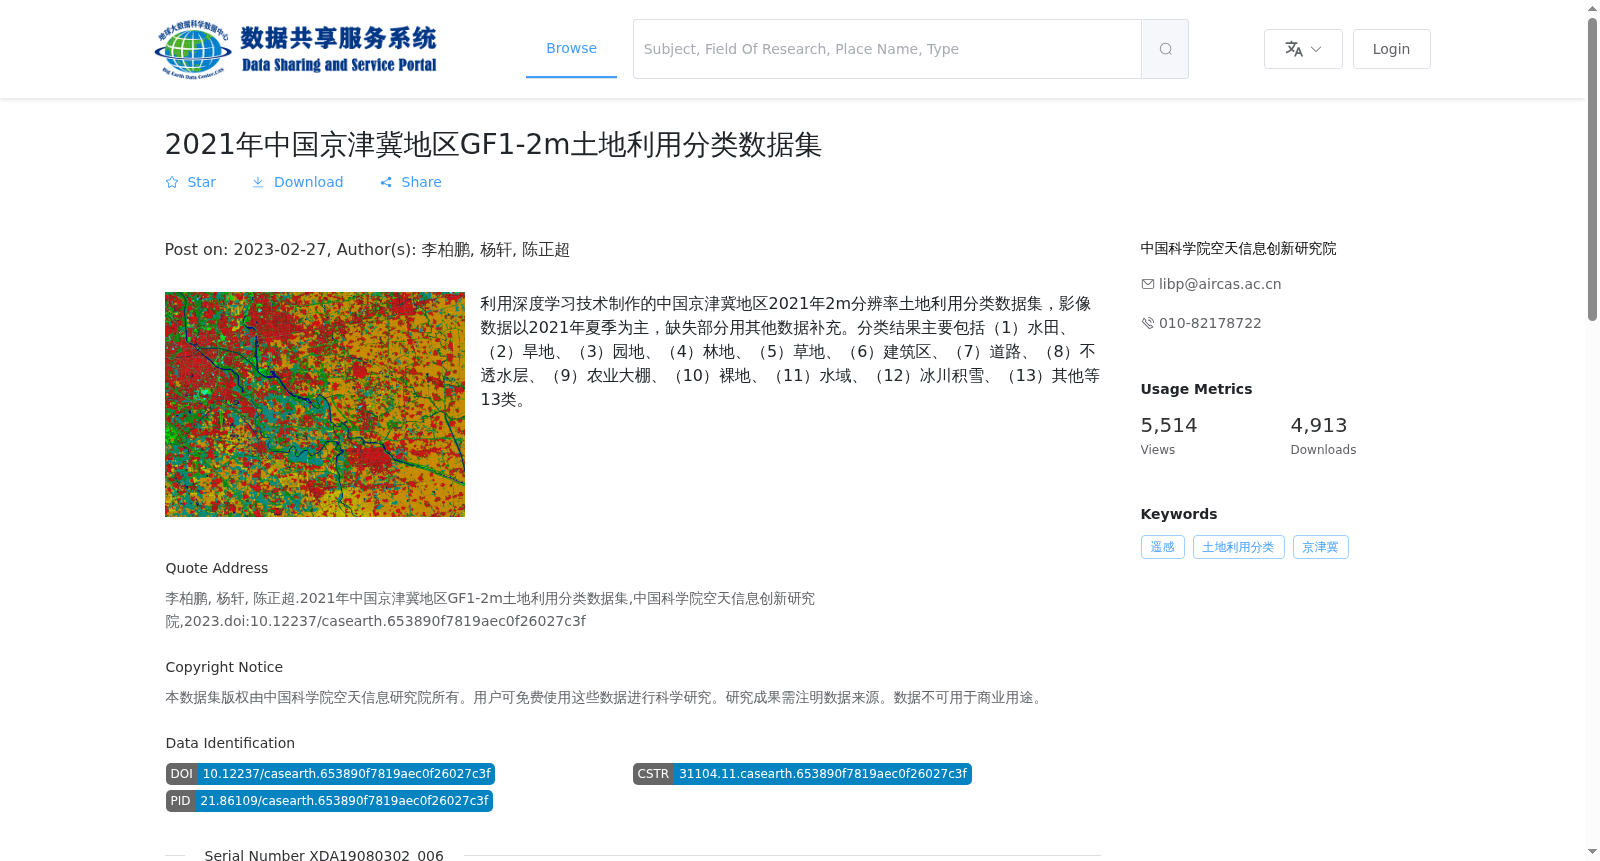Screen dimensions: 1600x861
Task: Click the CSTR identifier badge
Action: 802,774
